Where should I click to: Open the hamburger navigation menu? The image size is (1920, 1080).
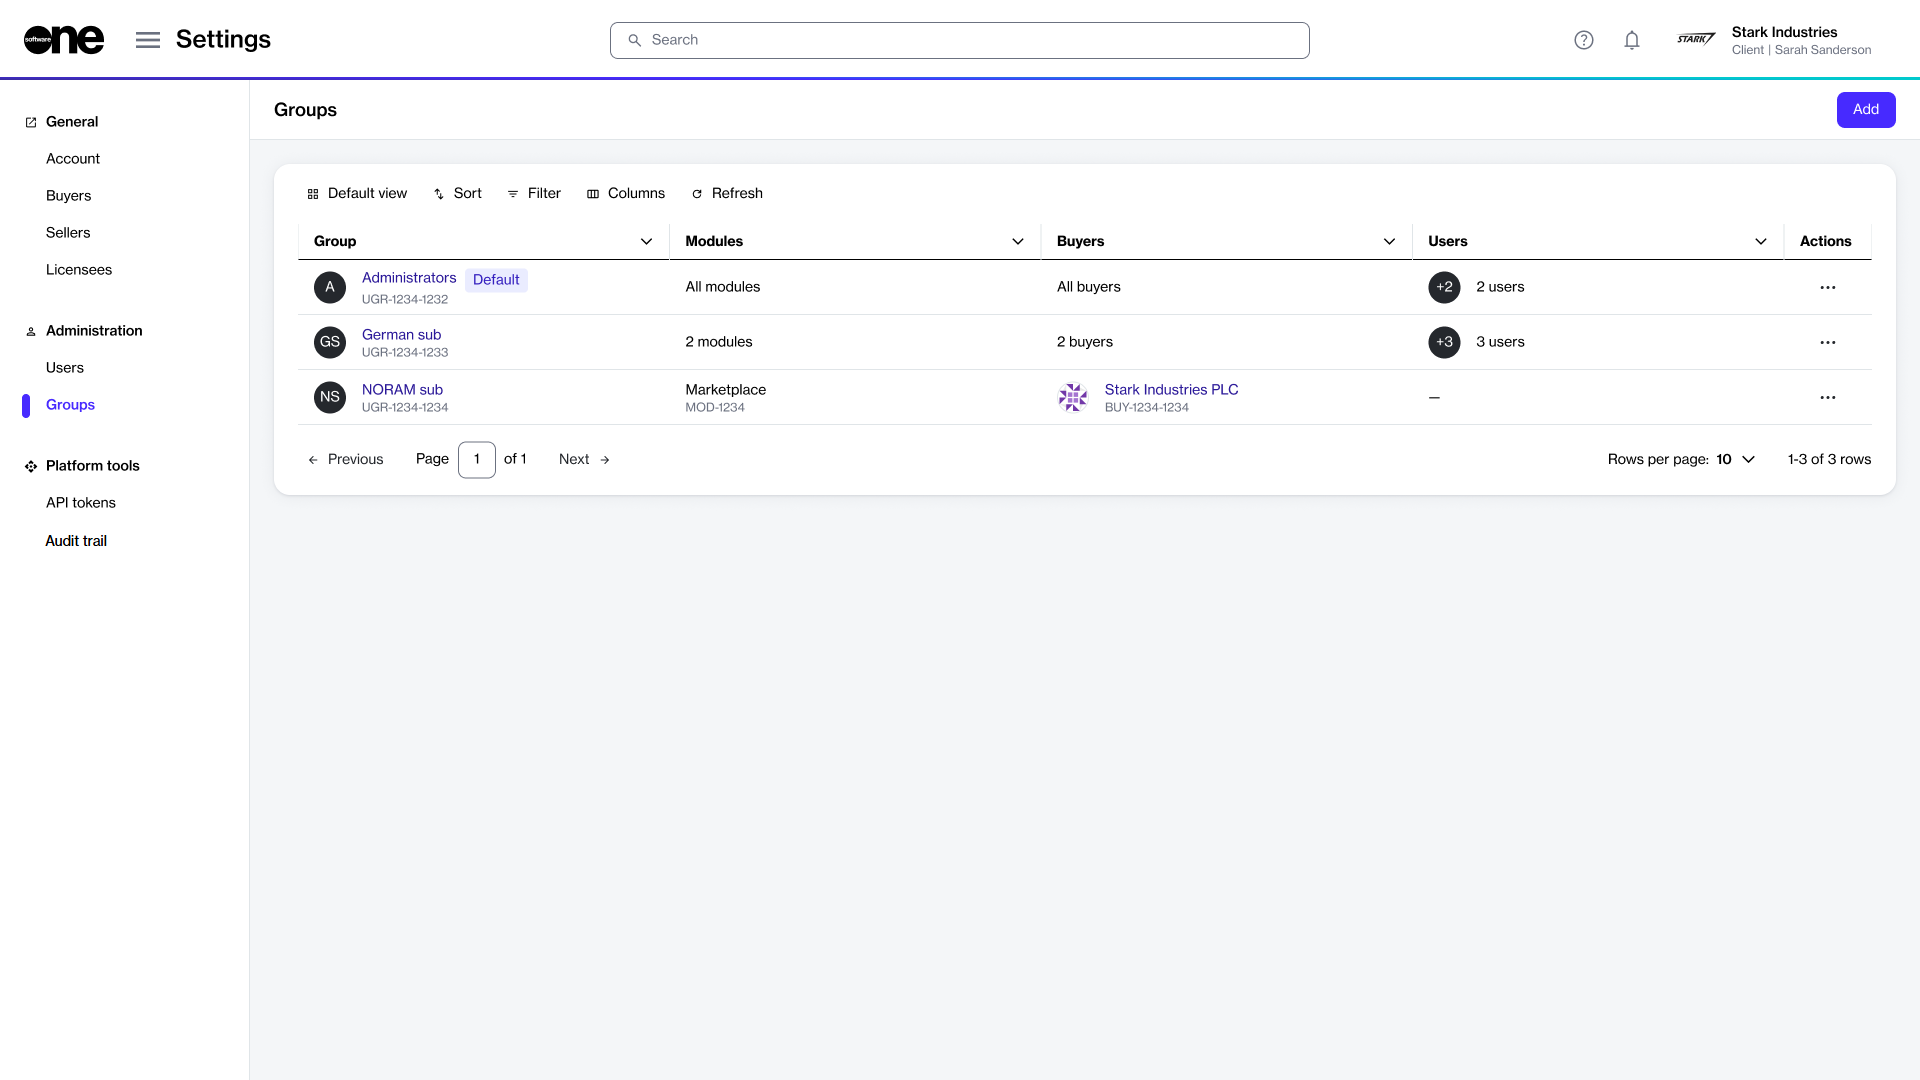pos(148,40)
